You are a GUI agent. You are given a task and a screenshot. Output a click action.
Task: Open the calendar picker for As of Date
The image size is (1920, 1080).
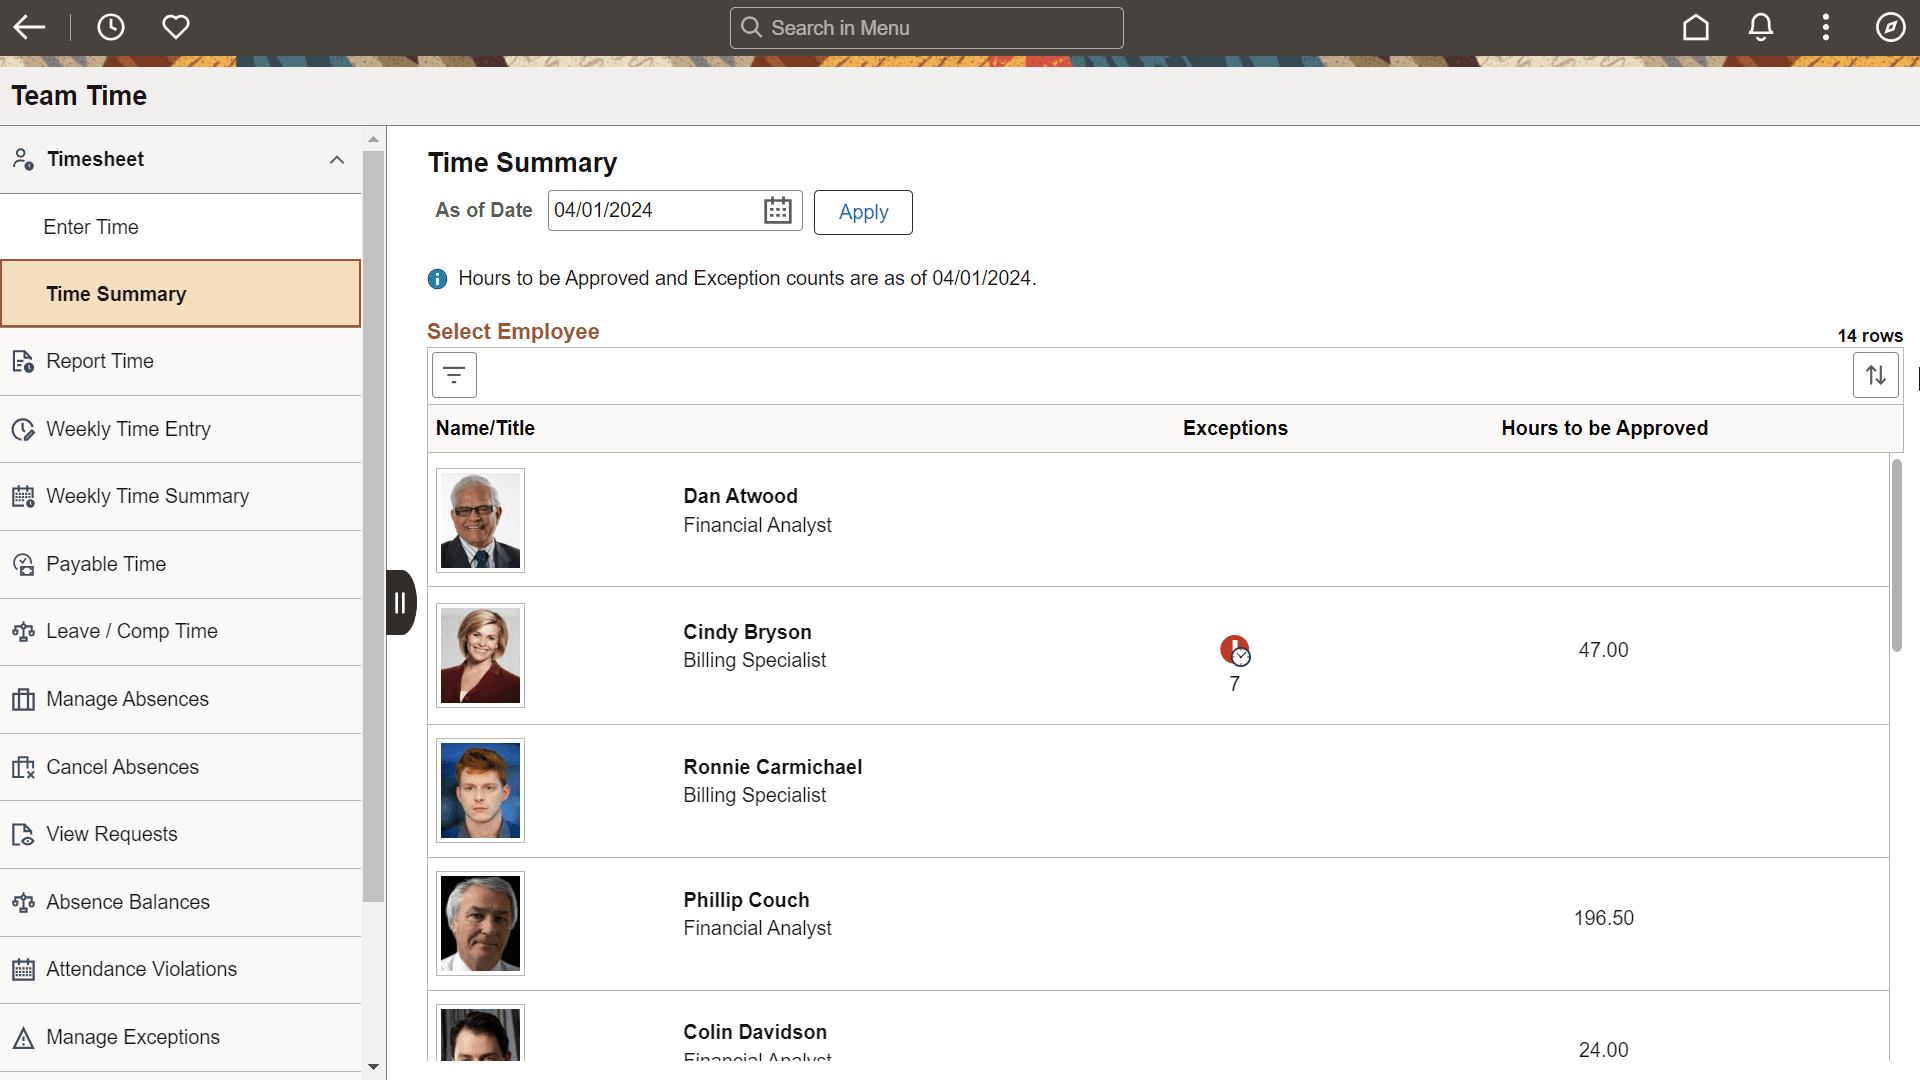pos(777,210)
